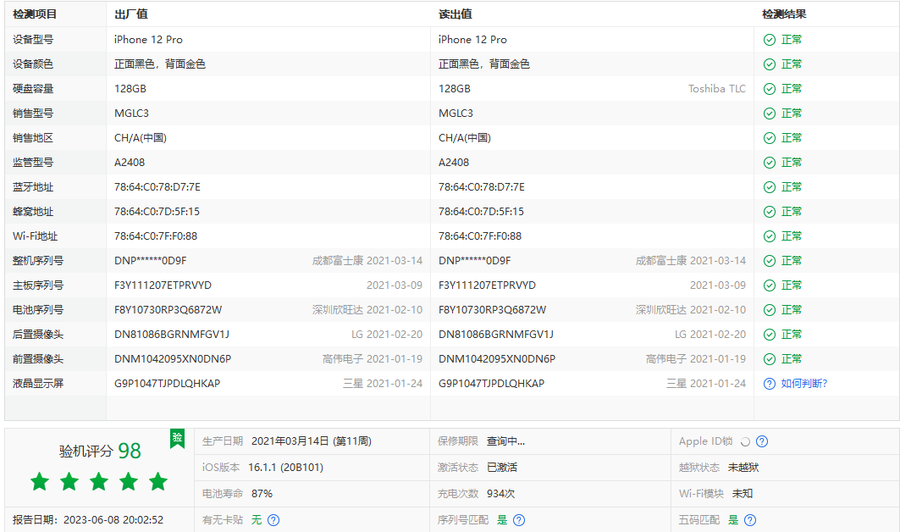Screen dimensions: 900x532
Task: Open the help icon next to Apple ID锁
Action: 762,441
